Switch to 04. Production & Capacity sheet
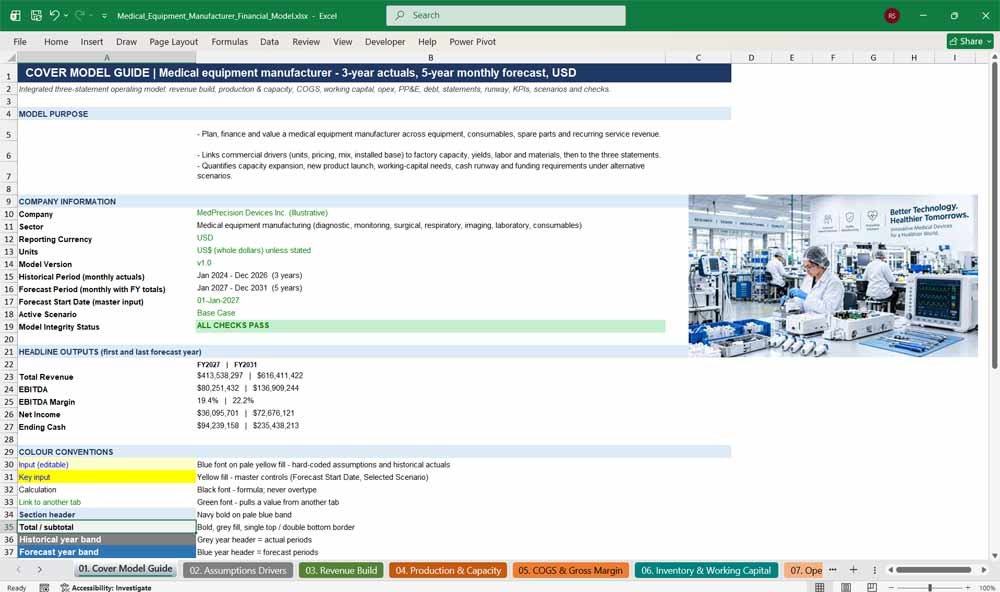Image resolution: width=1000 pixels, height=592 pixels. [x=448, y=570]
